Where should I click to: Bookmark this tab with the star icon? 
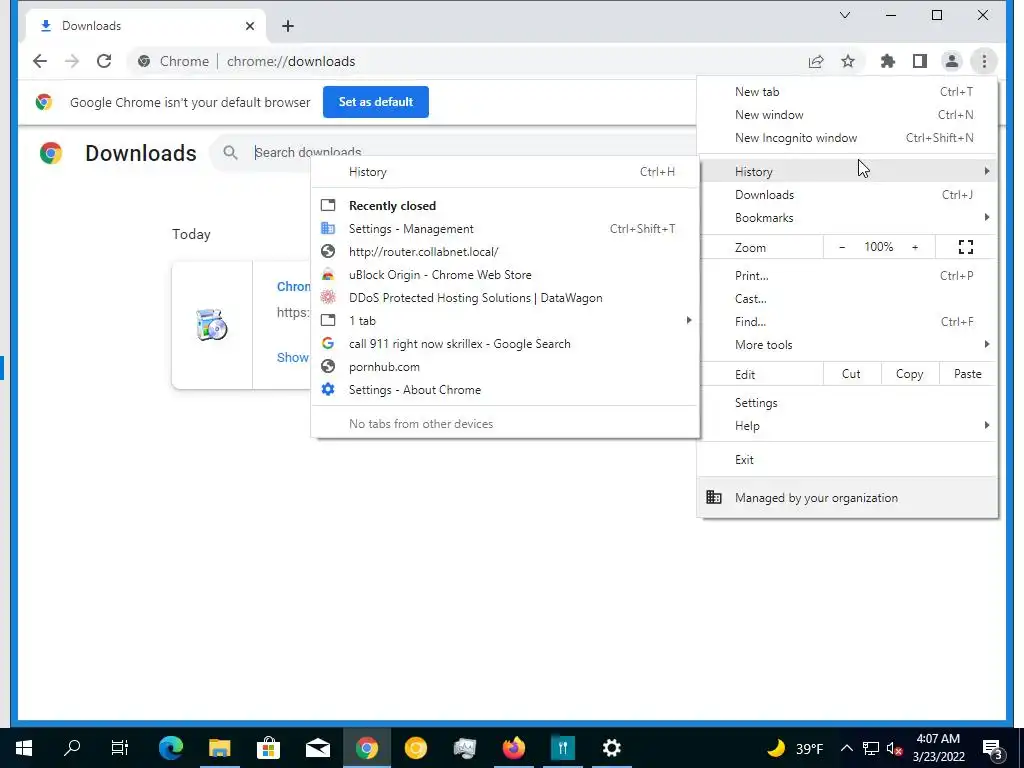tap(848, 61)
